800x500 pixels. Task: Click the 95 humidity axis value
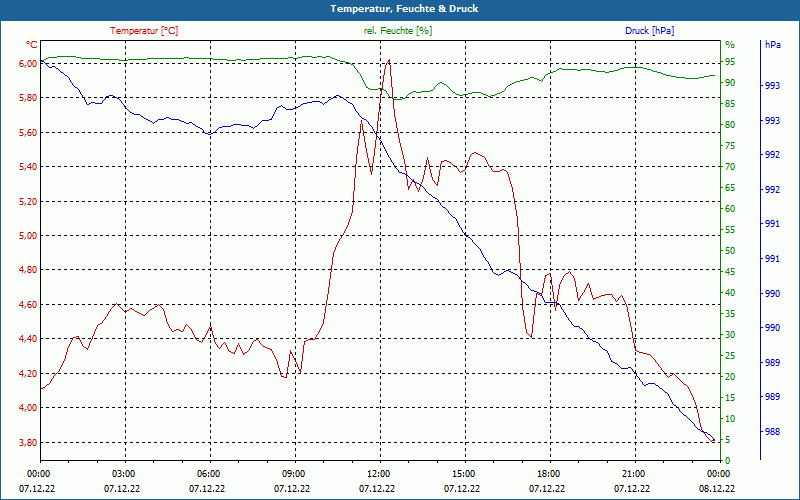click(x=730, y=62)
